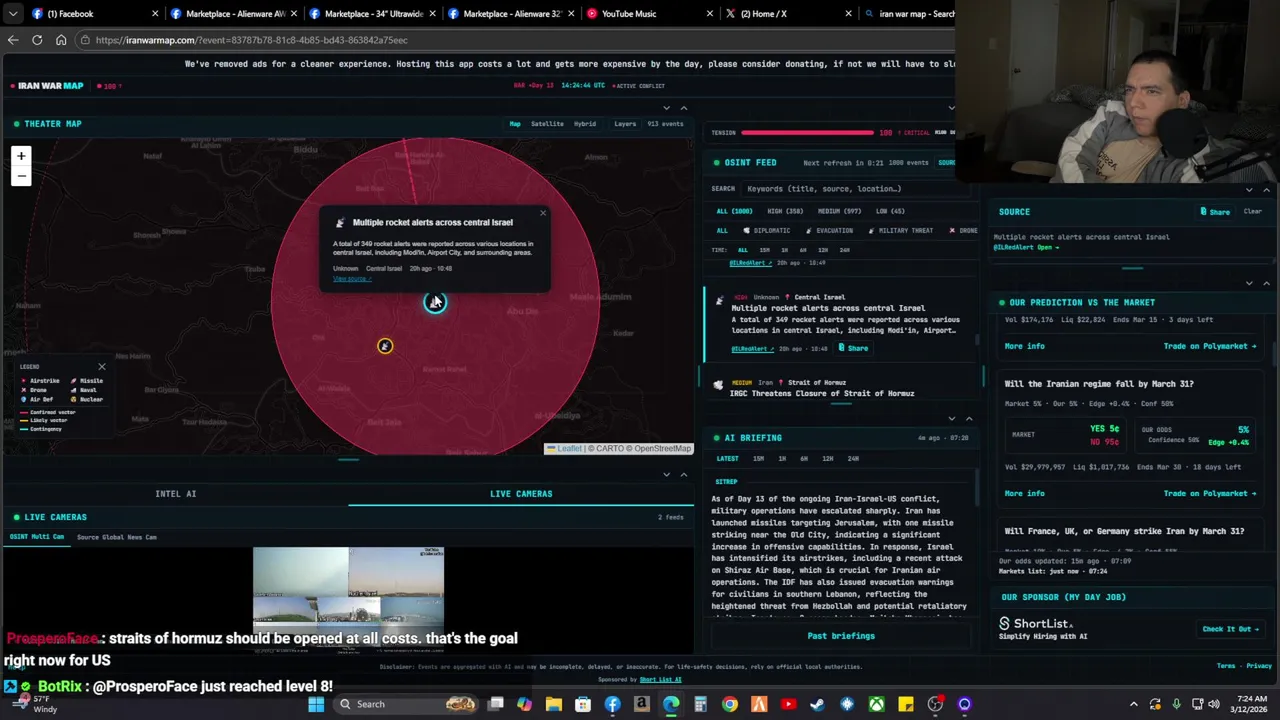
Task: Share the central Israel rocket alerts event
Action: click(x=853, y=348)
